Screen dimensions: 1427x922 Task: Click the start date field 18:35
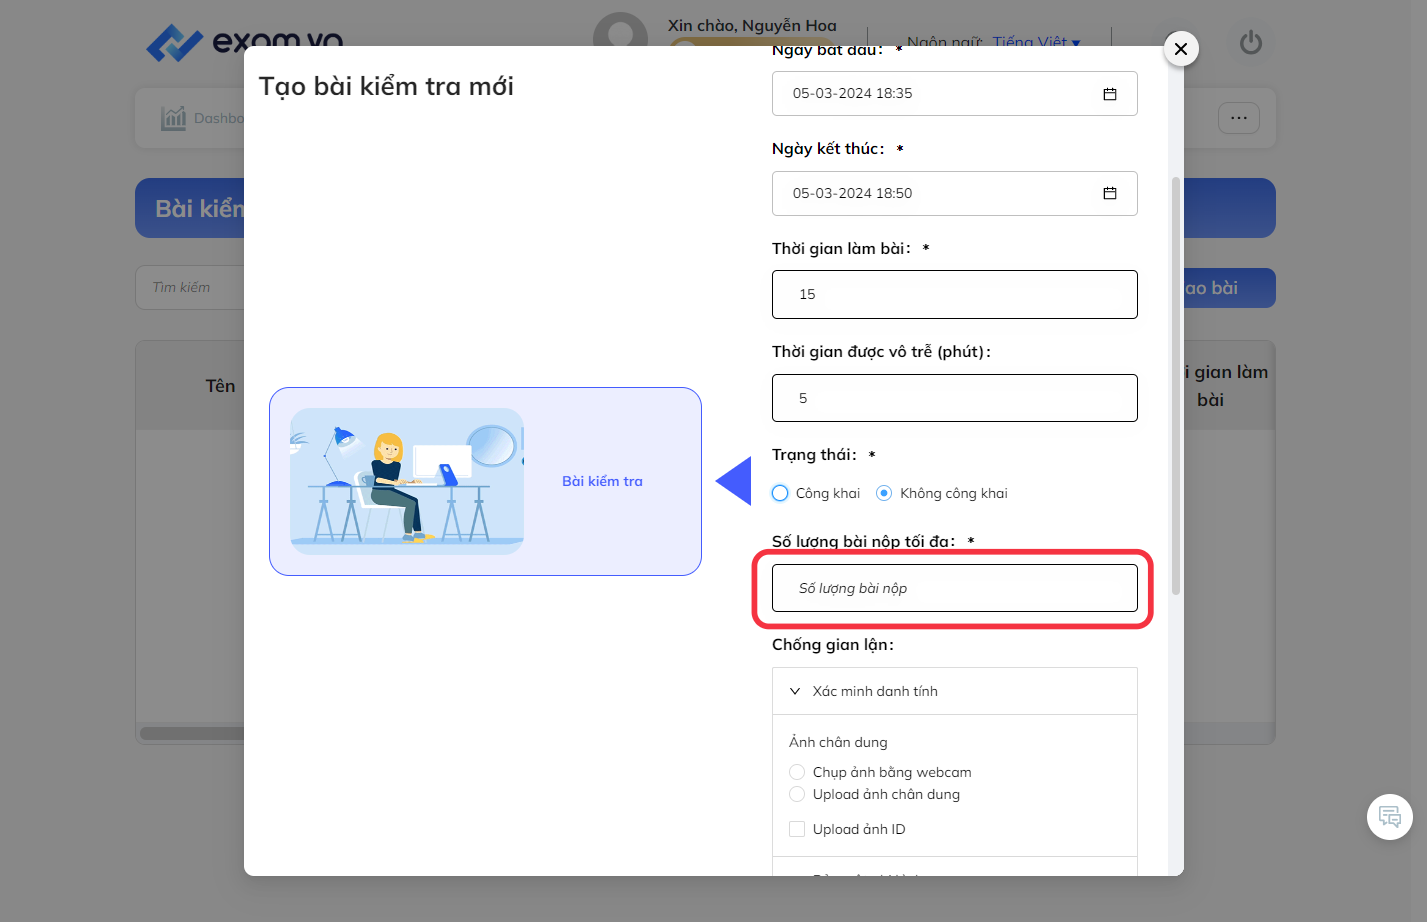[955, 93]
